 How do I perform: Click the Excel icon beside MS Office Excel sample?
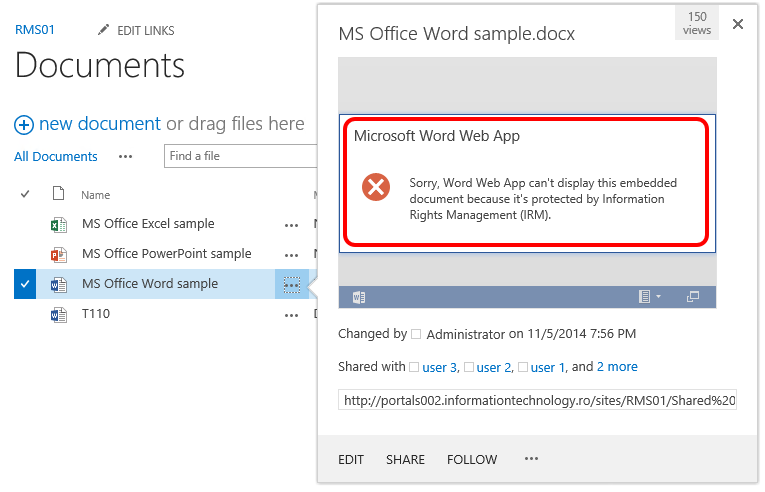[59, 225]
